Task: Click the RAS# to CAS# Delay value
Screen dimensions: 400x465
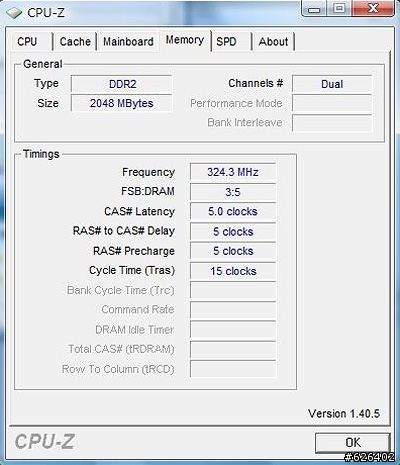Action: click(233, 232)
